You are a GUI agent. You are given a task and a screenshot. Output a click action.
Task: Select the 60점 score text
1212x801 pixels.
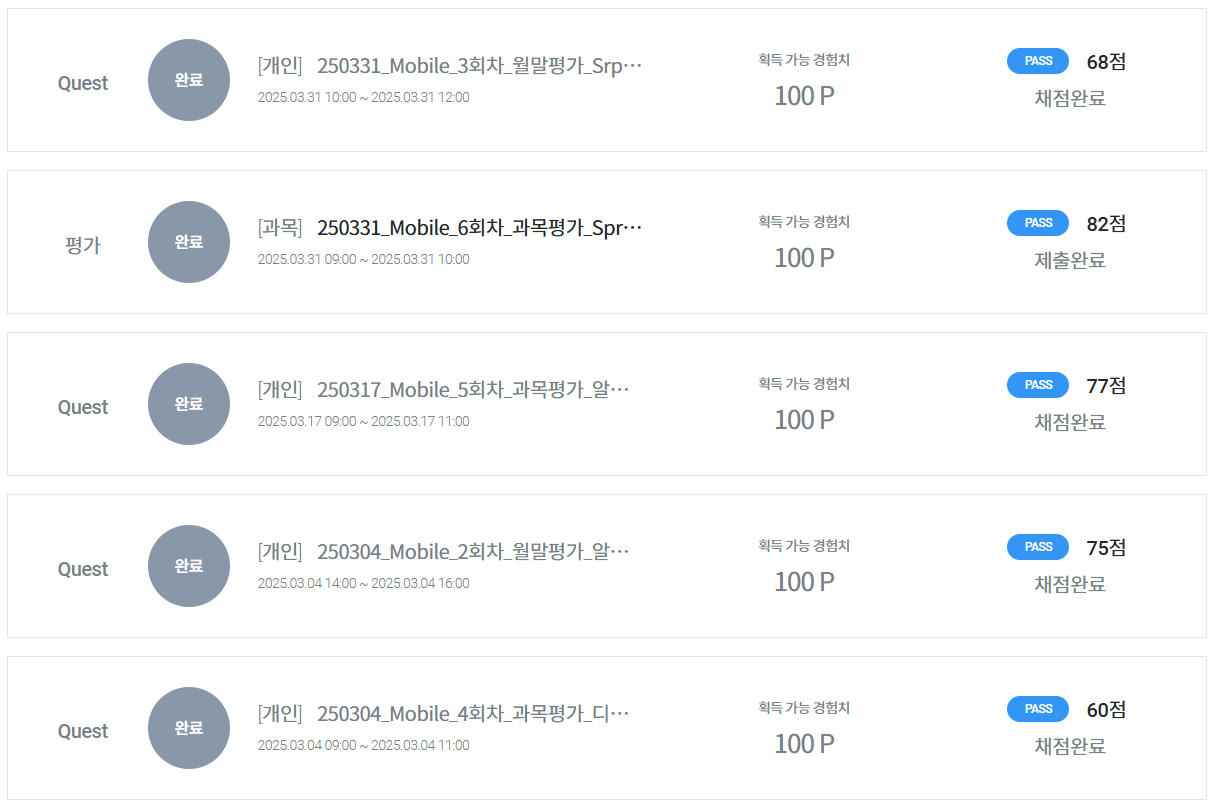[x=1106, y=710]
